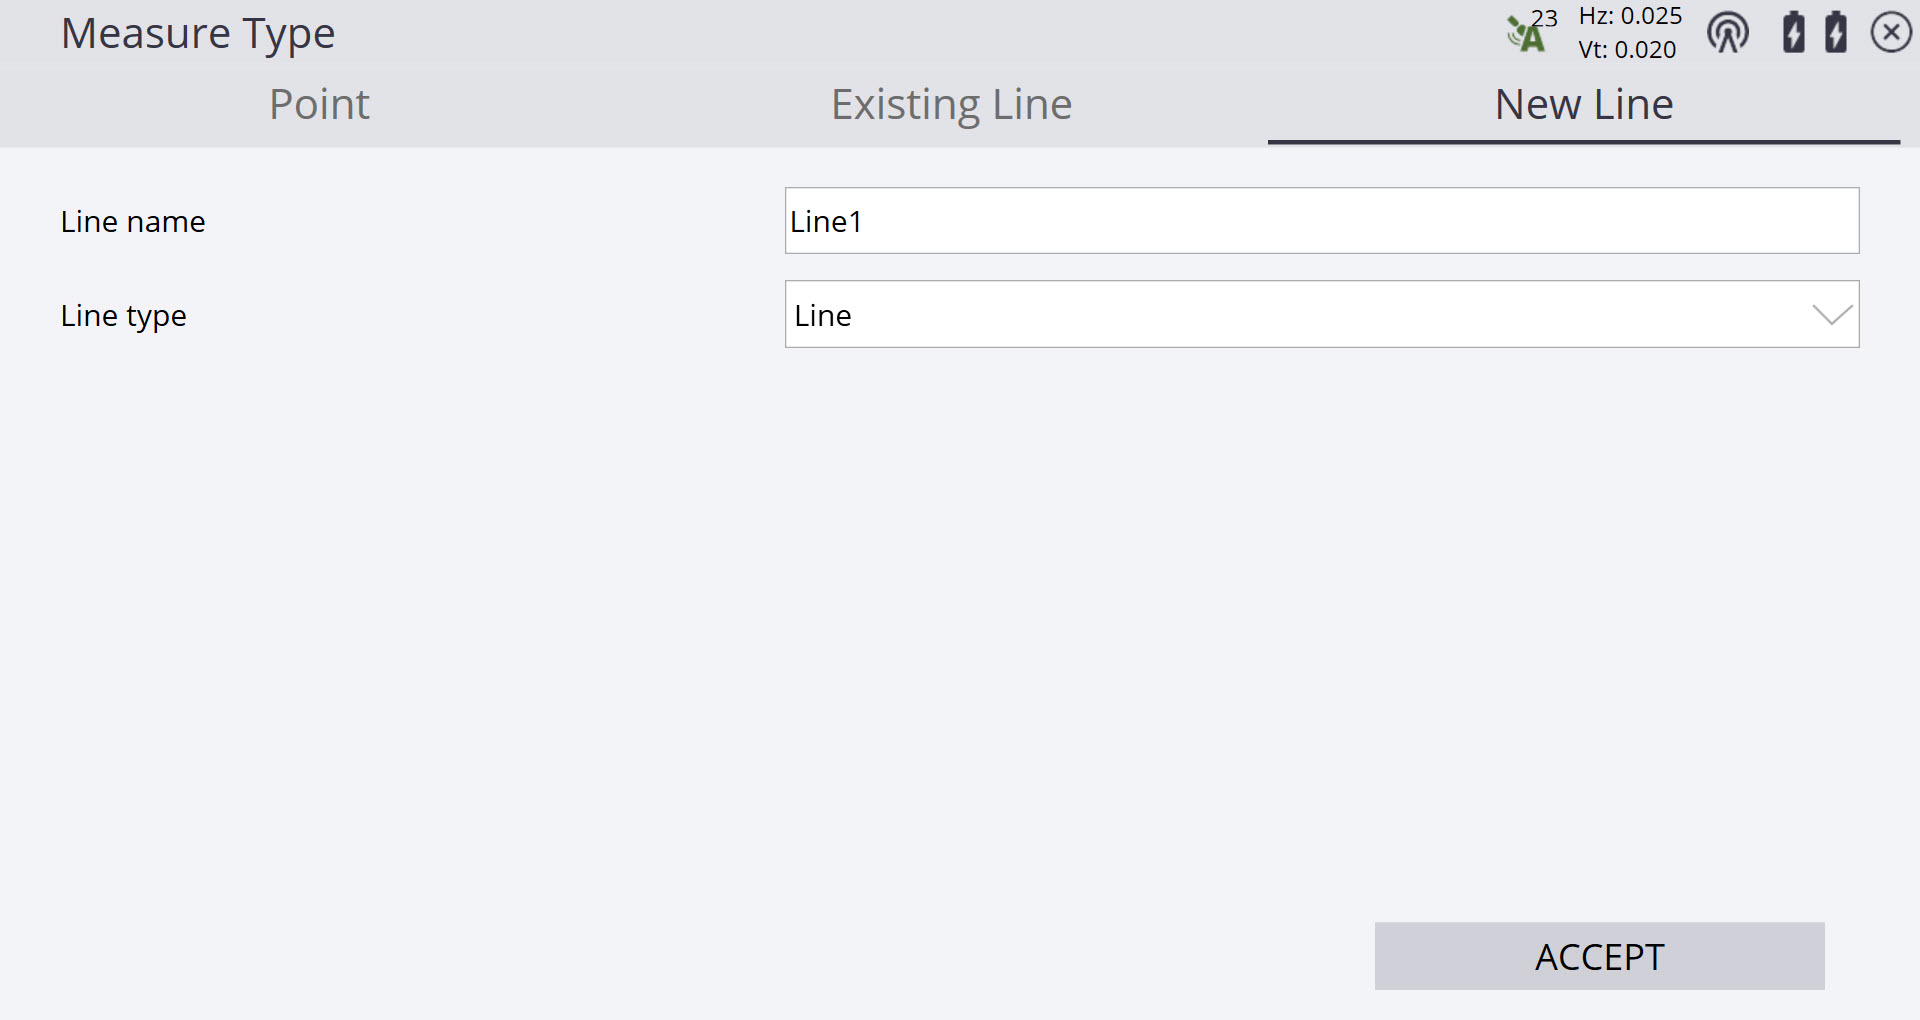Tap the base station radio signal icon
The image size is (1920, 1020).
1728,33
